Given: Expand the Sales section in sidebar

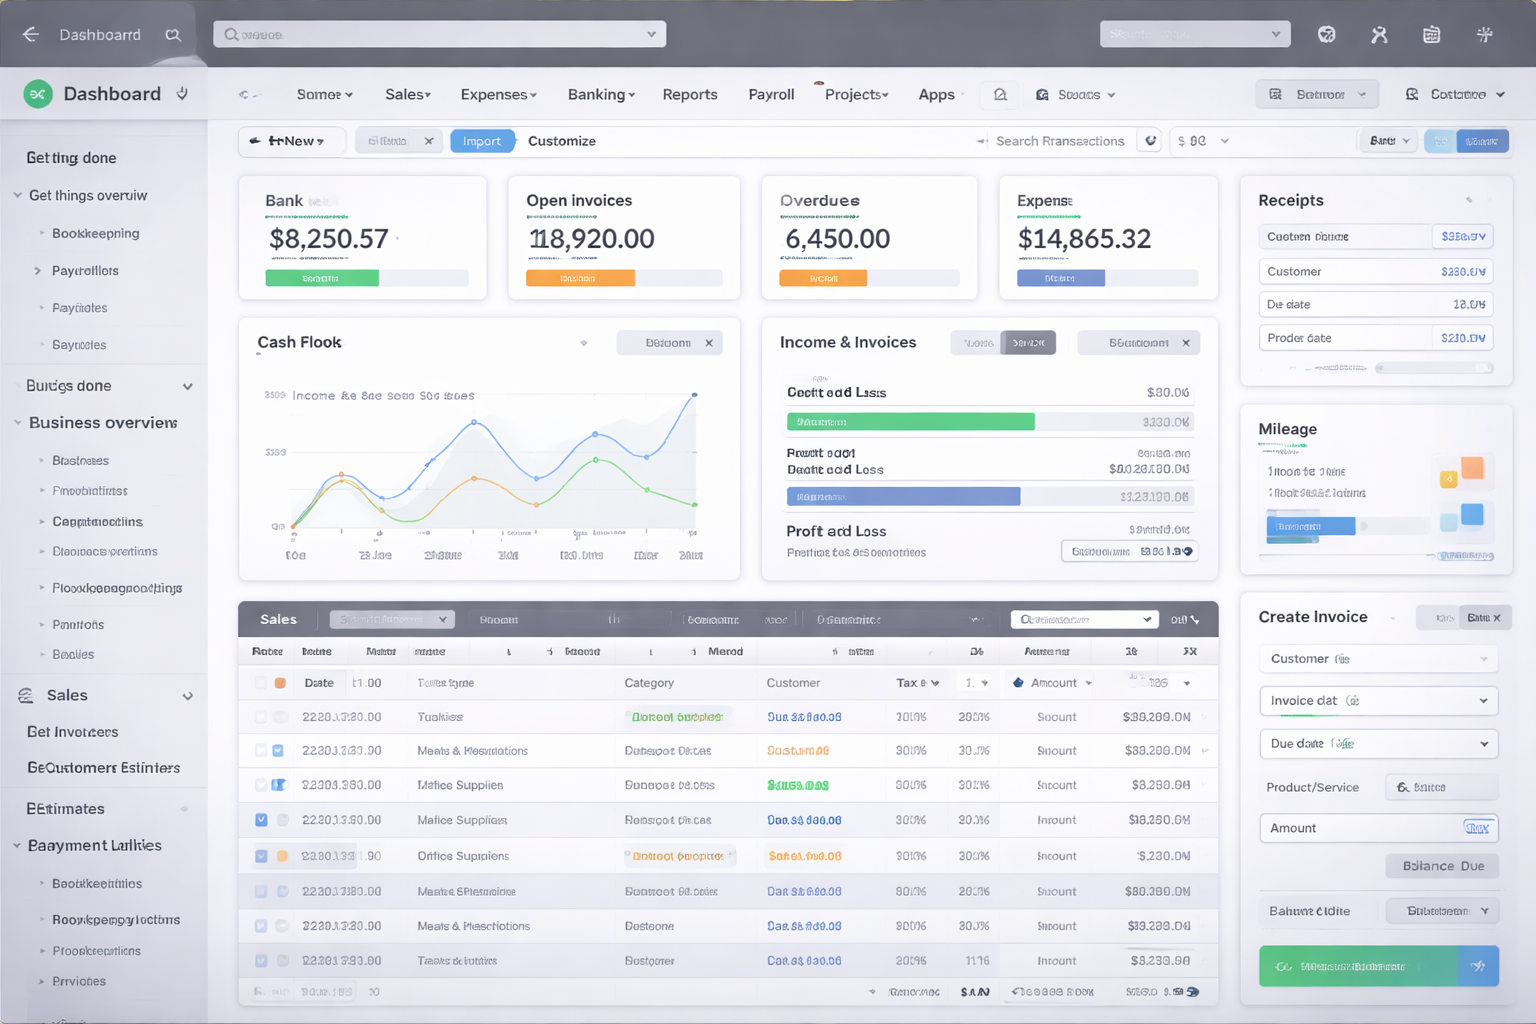Looking at the screenshot, I should point(187,696).
